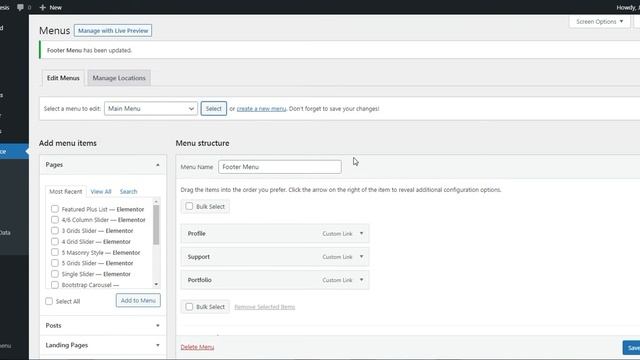The image size is (640, 360).
Task: Check 4 Grid Slider — Elementor checkbox
Action: [55, 241]
